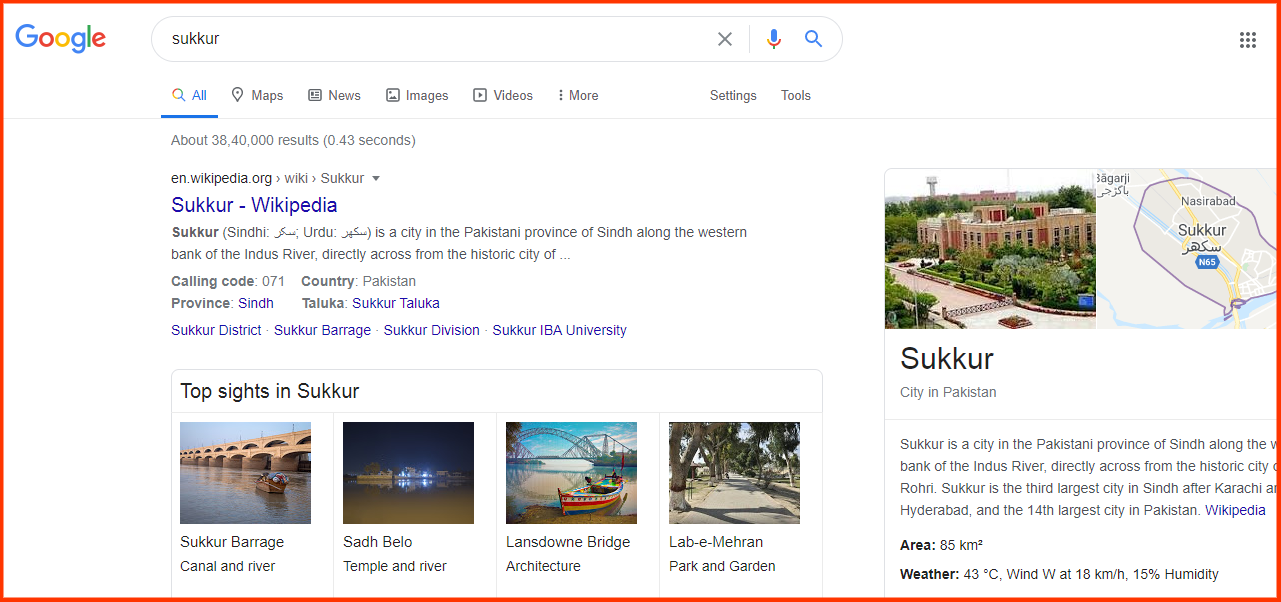This screenshot has width=1281, height=602.
Task: Follow the Wikipedia link in the knowledge panel
Action: tap(1235, 510)
